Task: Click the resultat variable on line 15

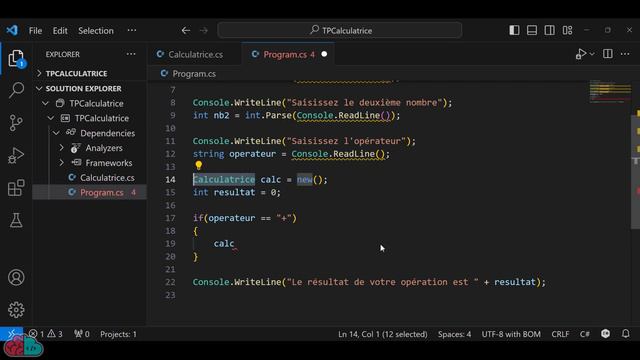Action: tap(234, 192)
